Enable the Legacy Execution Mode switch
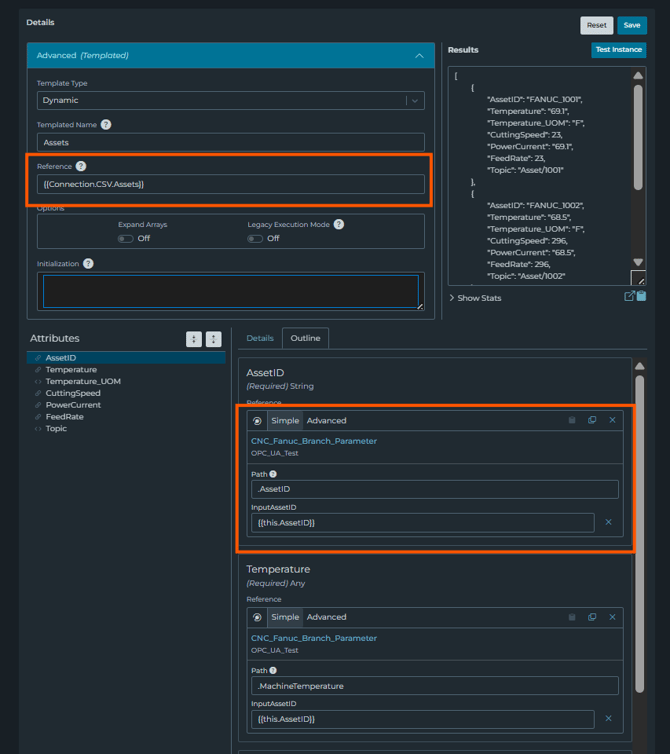670x754 pixels. coord(255,239)
